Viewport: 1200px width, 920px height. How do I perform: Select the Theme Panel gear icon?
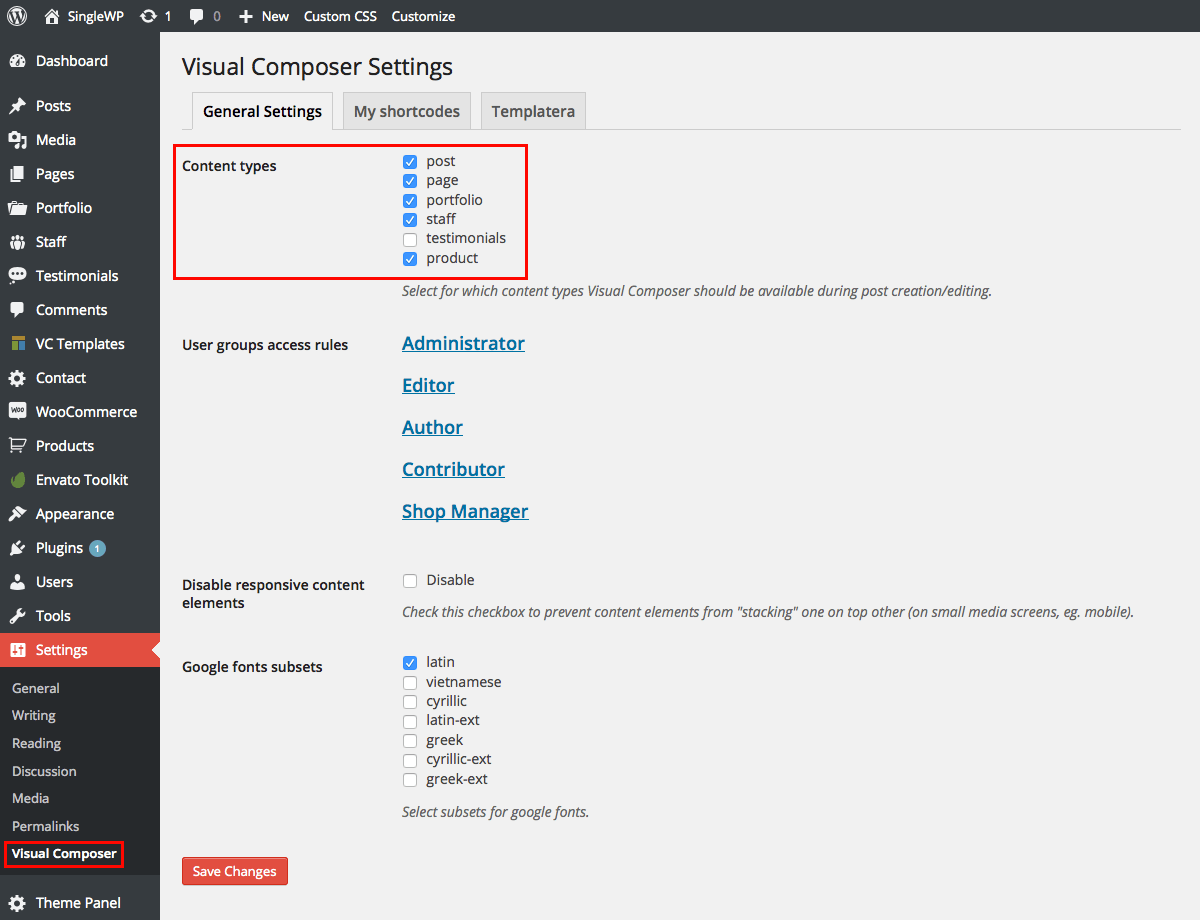(17, 902)
